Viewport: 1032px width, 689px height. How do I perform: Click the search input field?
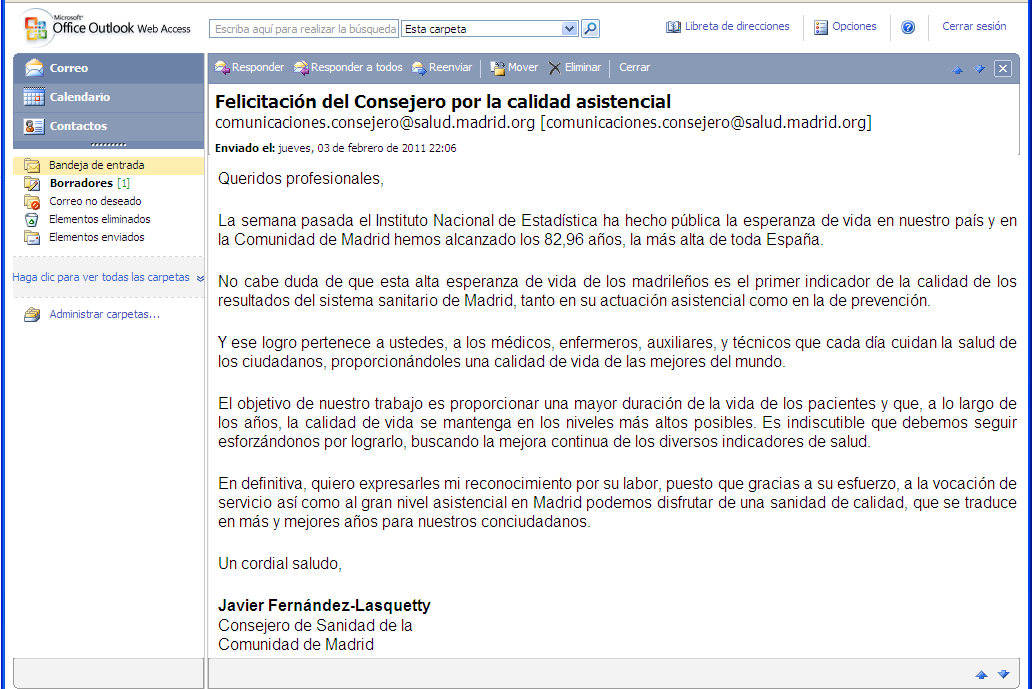tap(304, 29)
